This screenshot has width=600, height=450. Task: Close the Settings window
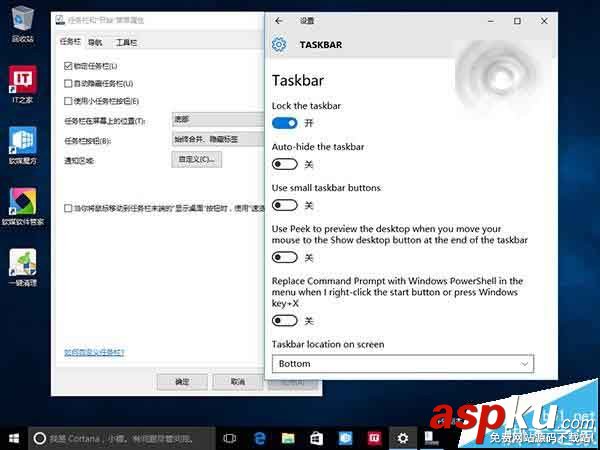[x=544, y=21]
